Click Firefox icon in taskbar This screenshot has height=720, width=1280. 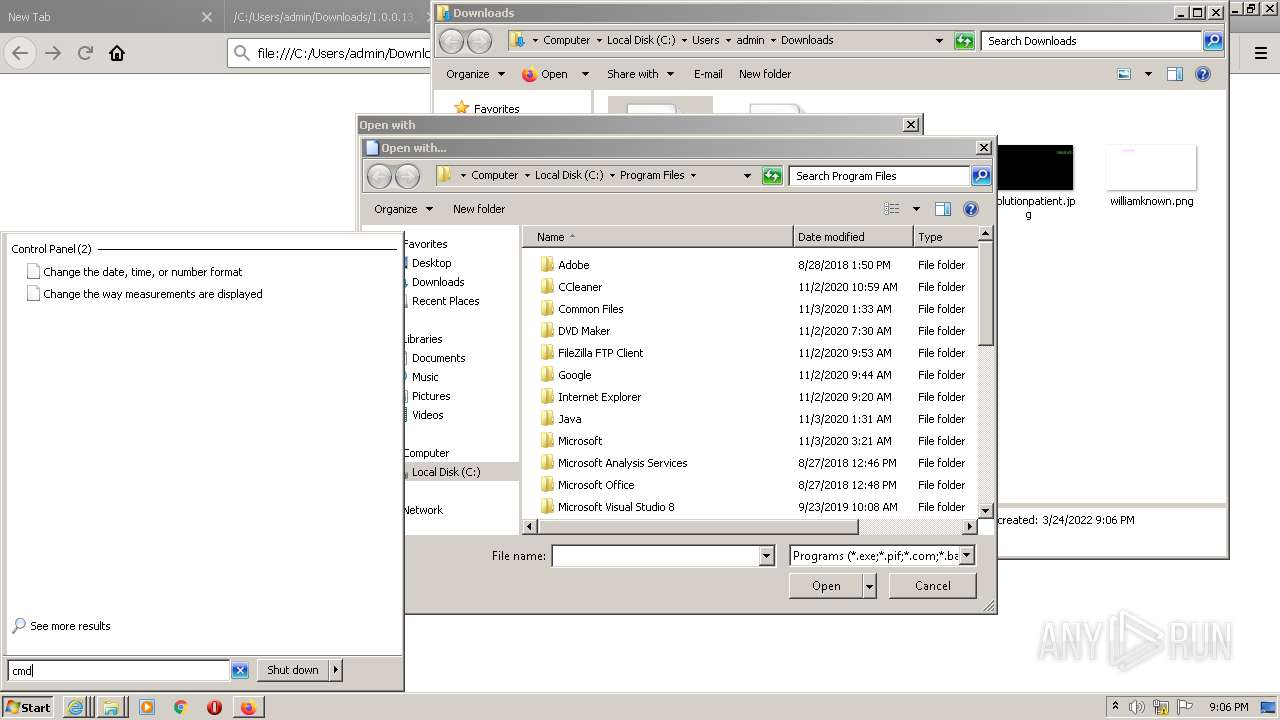click(247, 707)
